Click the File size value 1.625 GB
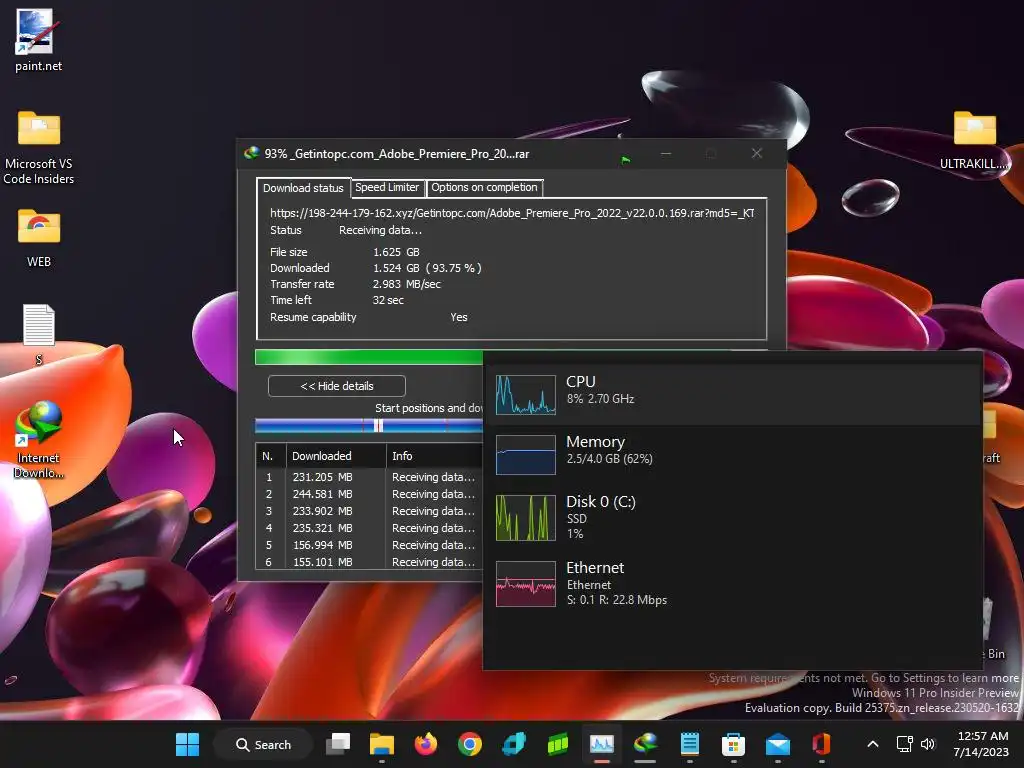 396,252
